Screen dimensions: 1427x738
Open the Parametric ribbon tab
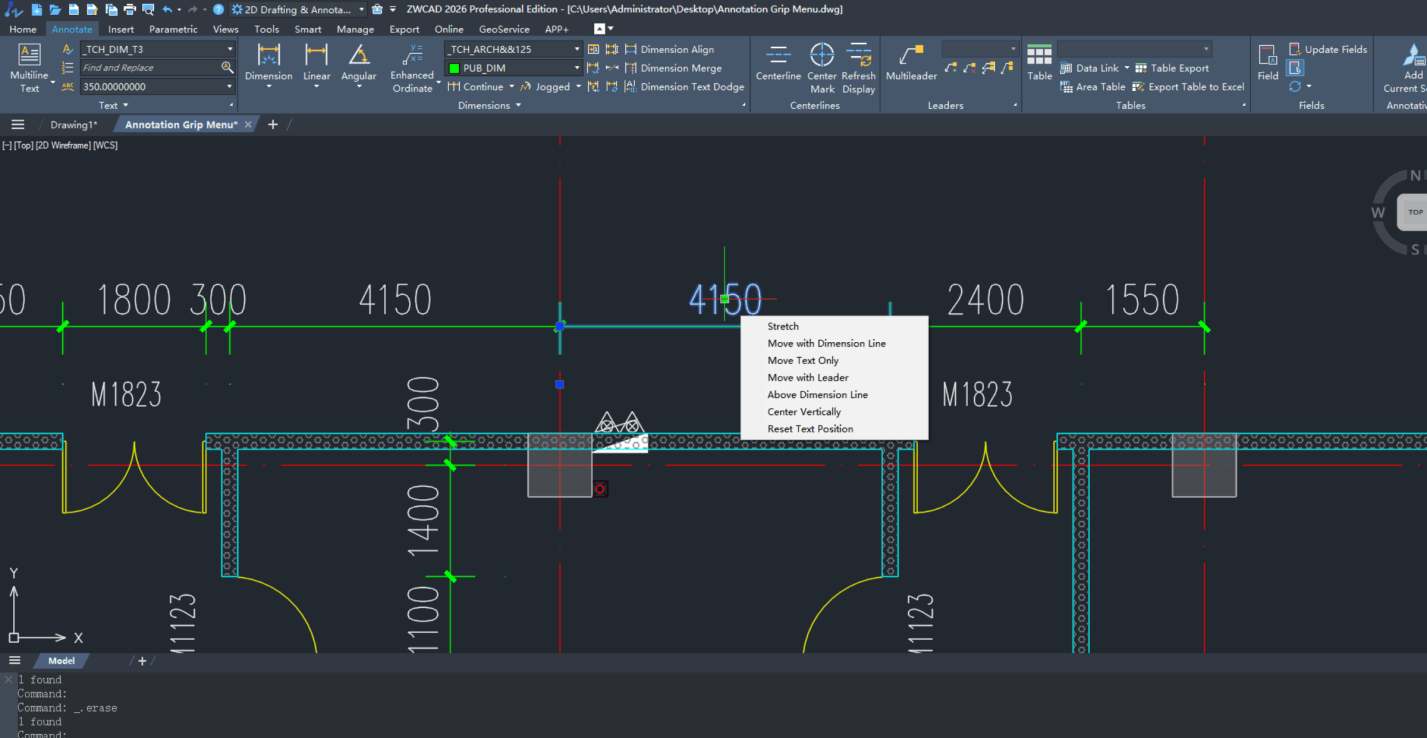pos(173,29)
